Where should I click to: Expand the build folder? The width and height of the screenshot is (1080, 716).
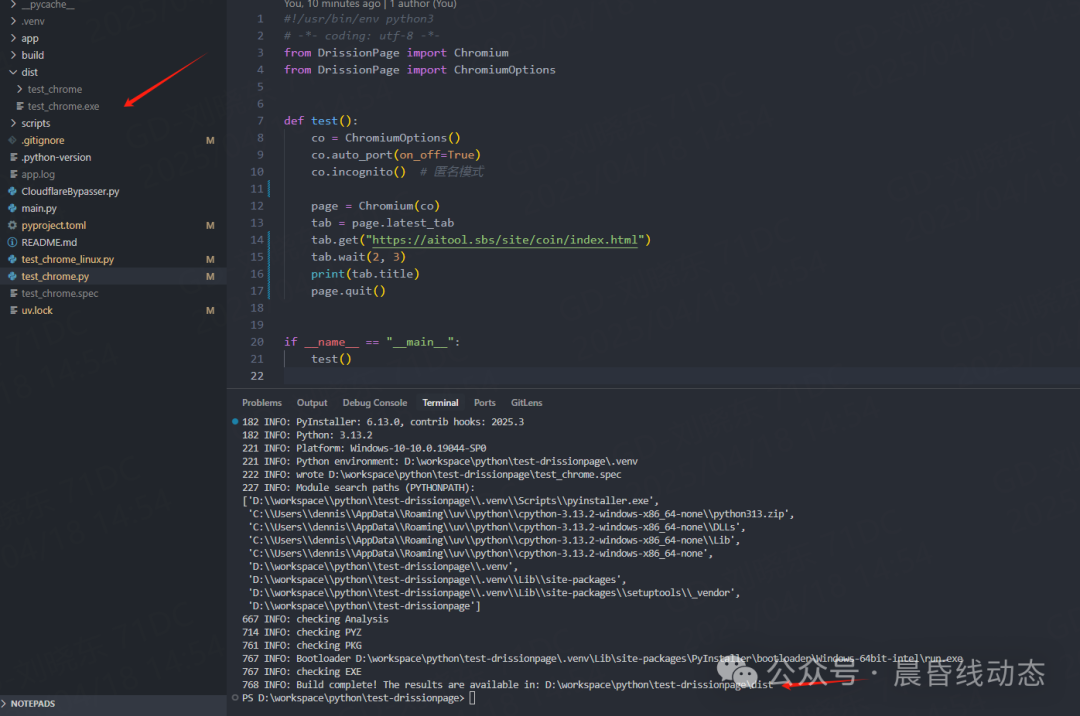32,55
